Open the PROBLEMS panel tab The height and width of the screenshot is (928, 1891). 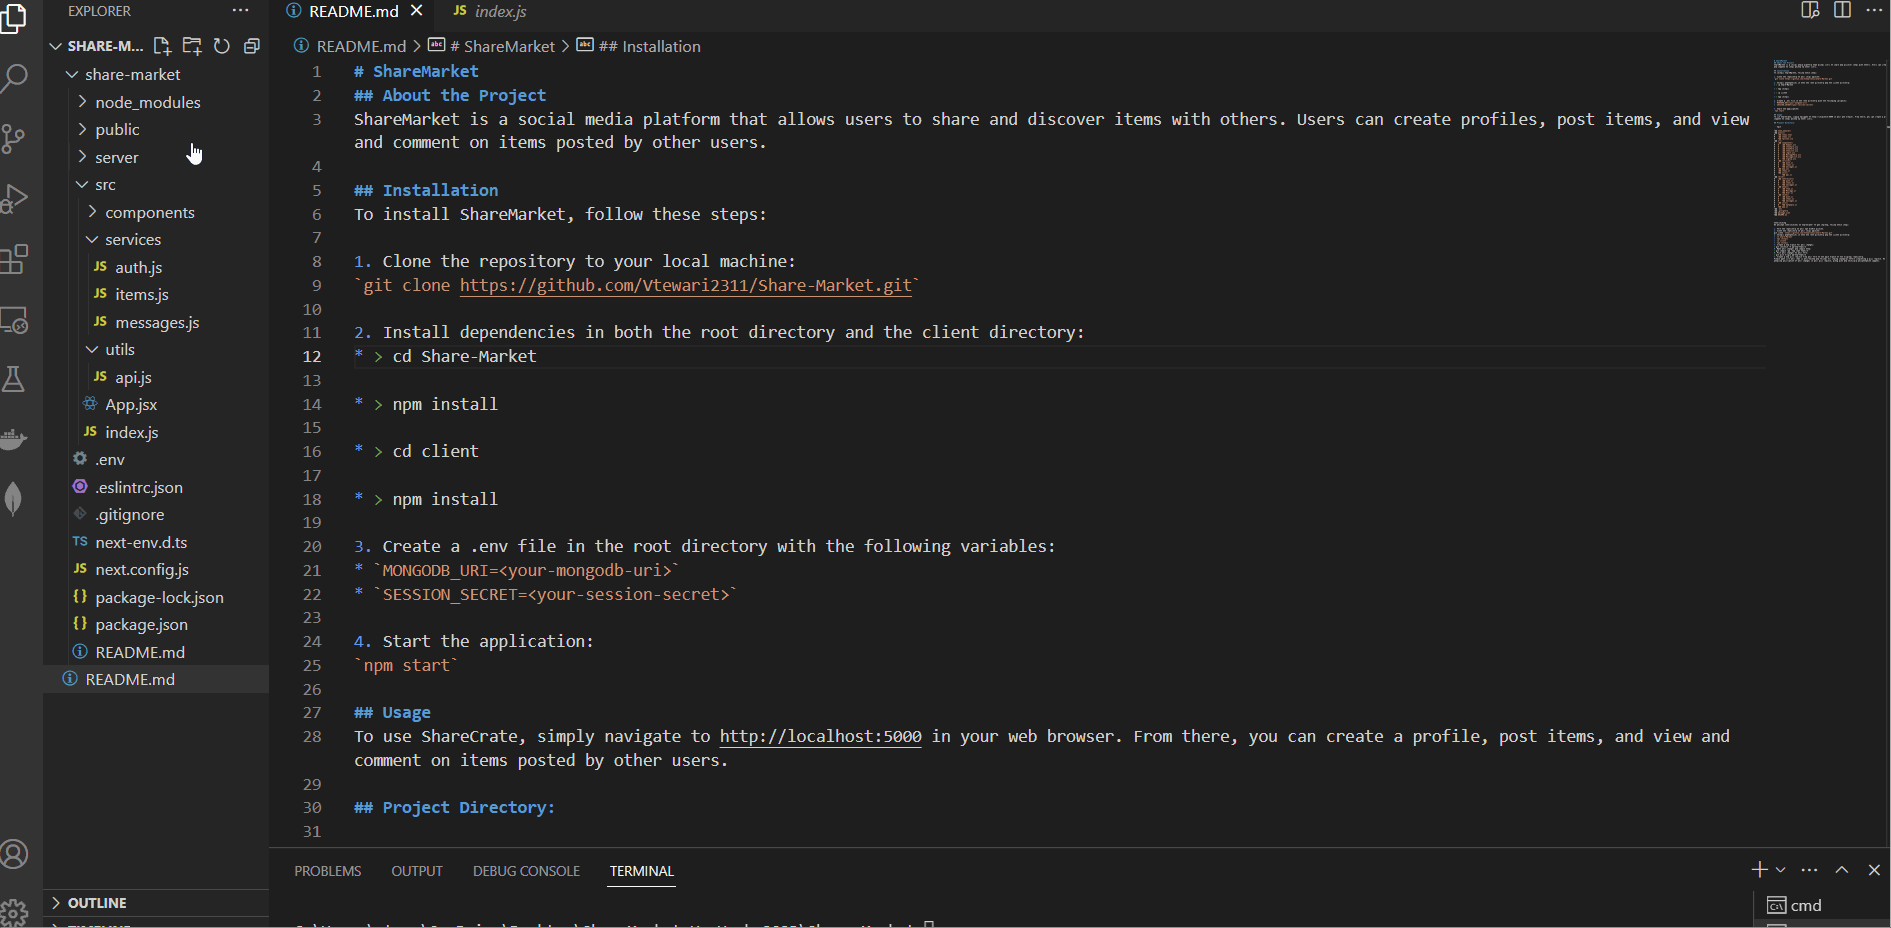pyautogui.click(x=328, y=871)
